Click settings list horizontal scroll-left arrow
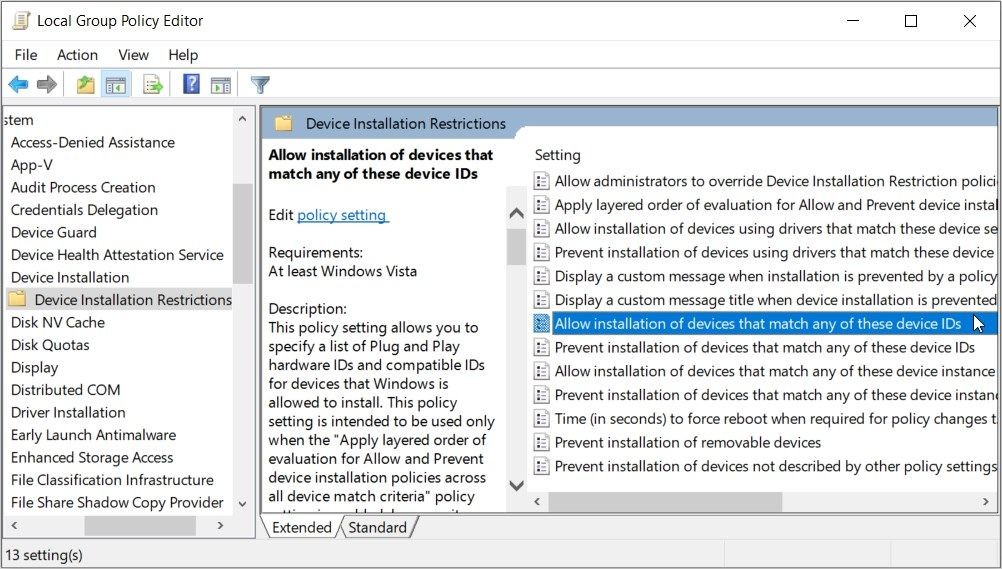This screenshot has width=1002, height=569. point(537,502)
